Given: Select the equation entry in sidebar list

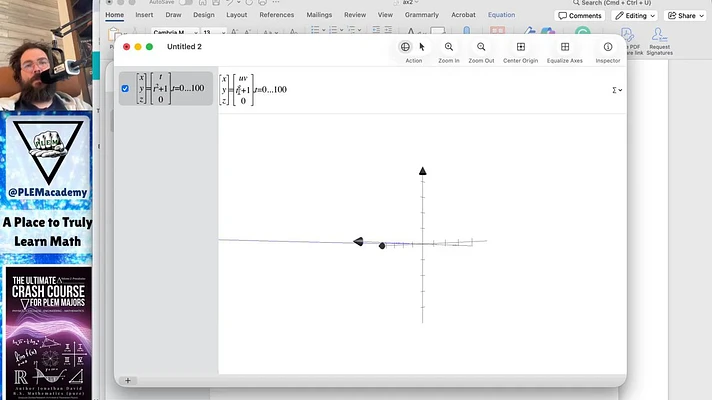Looking at the screenshot, I should click(x=166, y=89).
